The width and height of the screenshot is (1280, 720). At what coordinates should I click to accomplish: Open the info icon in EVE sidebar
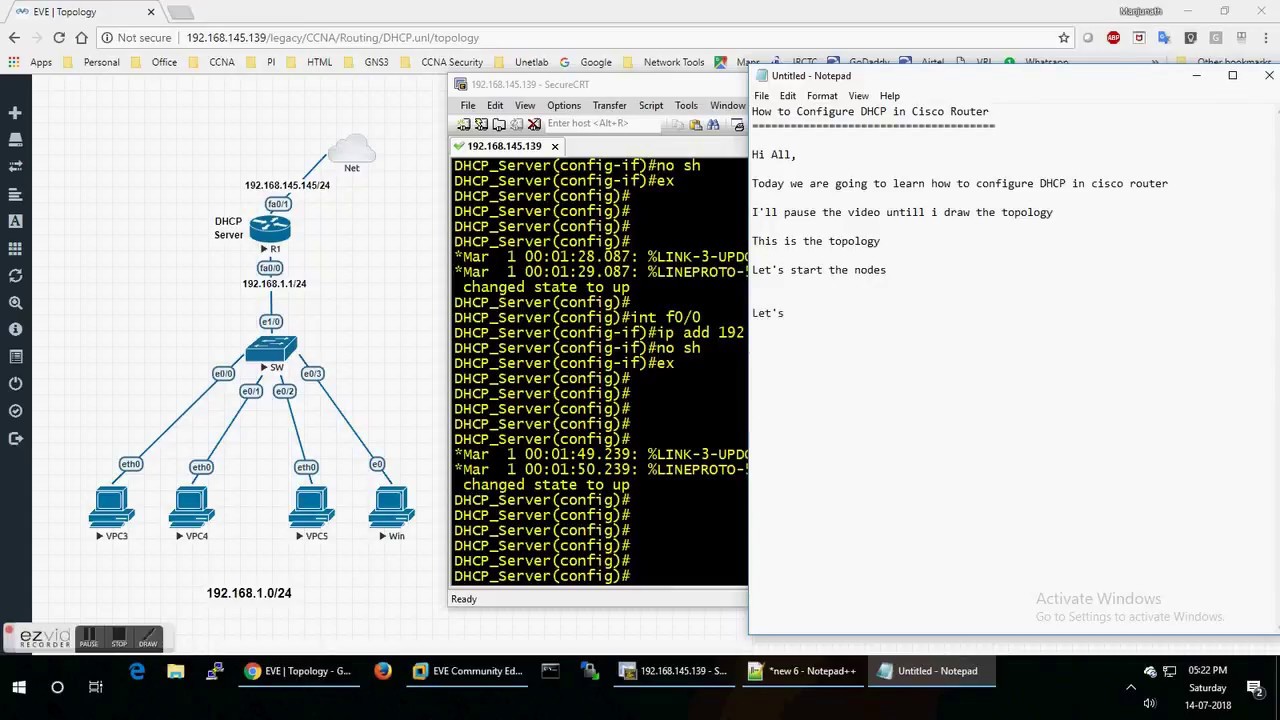[15, 329]
